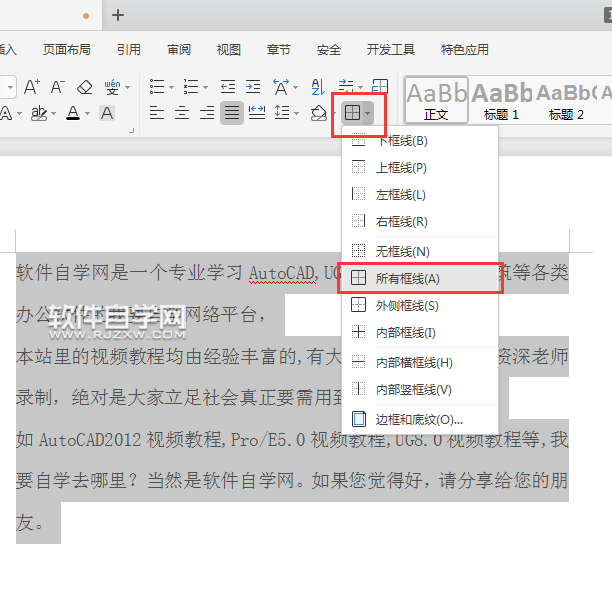Click the sort A-Z icon

tap(318, 87)
